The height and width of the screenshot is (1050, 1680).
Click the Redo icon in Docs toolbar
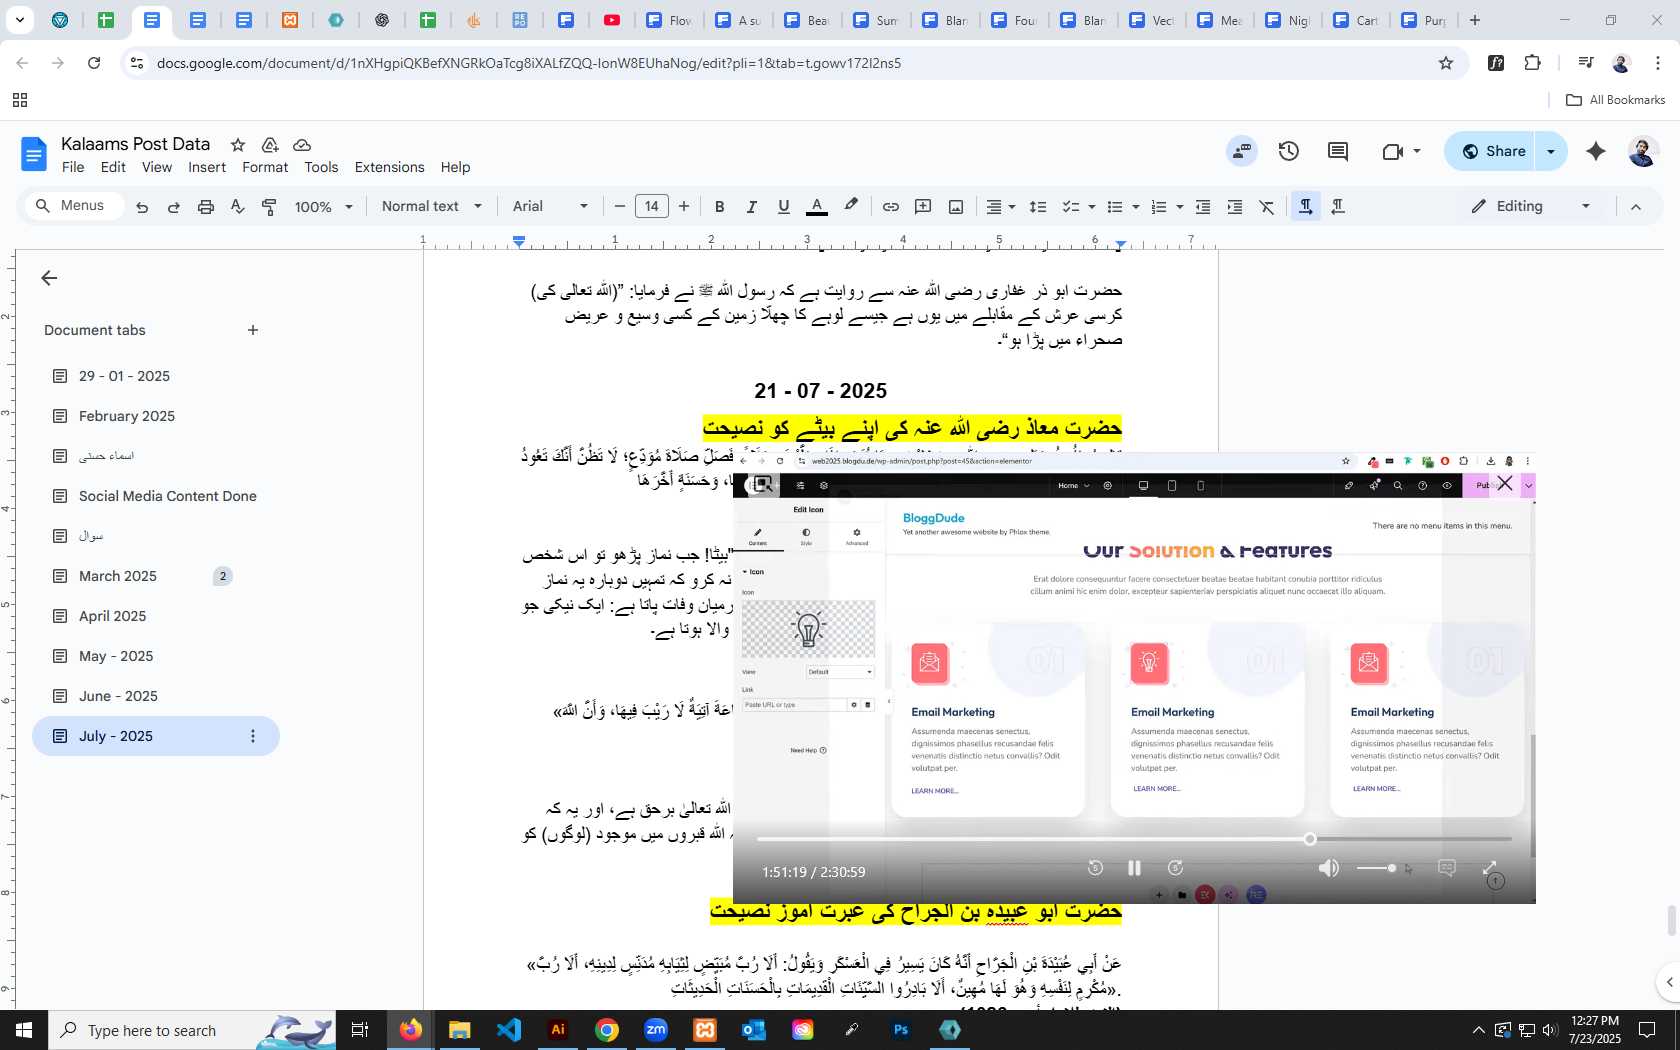(x=174, y=207)
